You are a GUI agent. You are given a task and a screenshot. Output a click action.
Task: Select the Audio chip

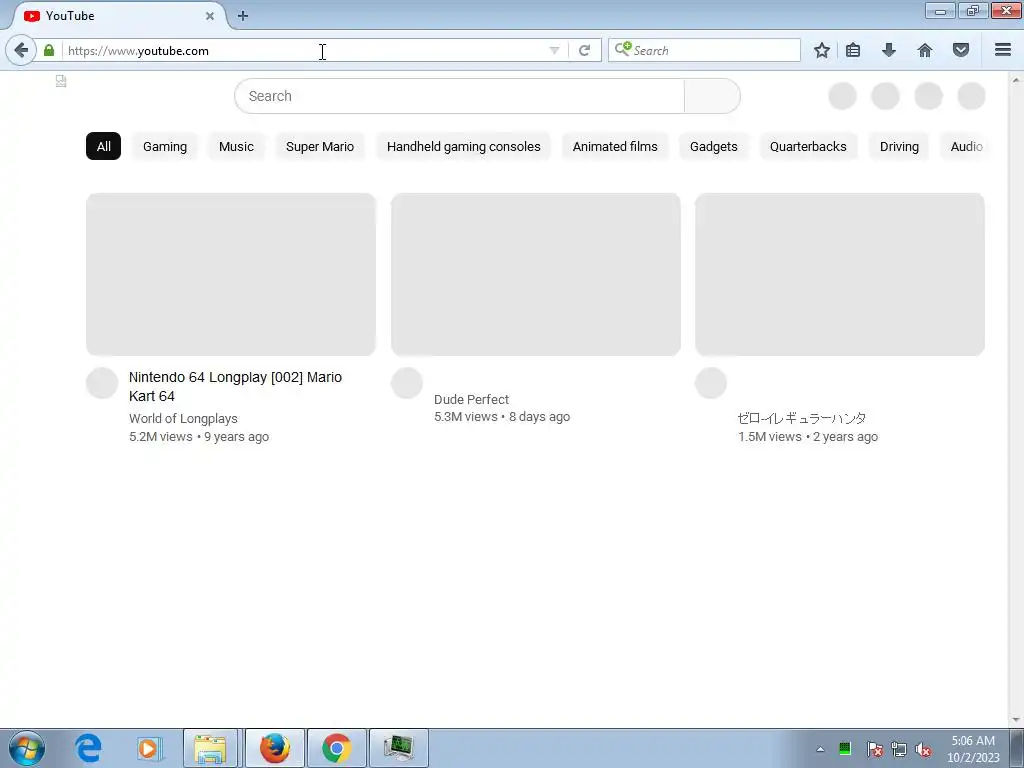tap(967, 146)
